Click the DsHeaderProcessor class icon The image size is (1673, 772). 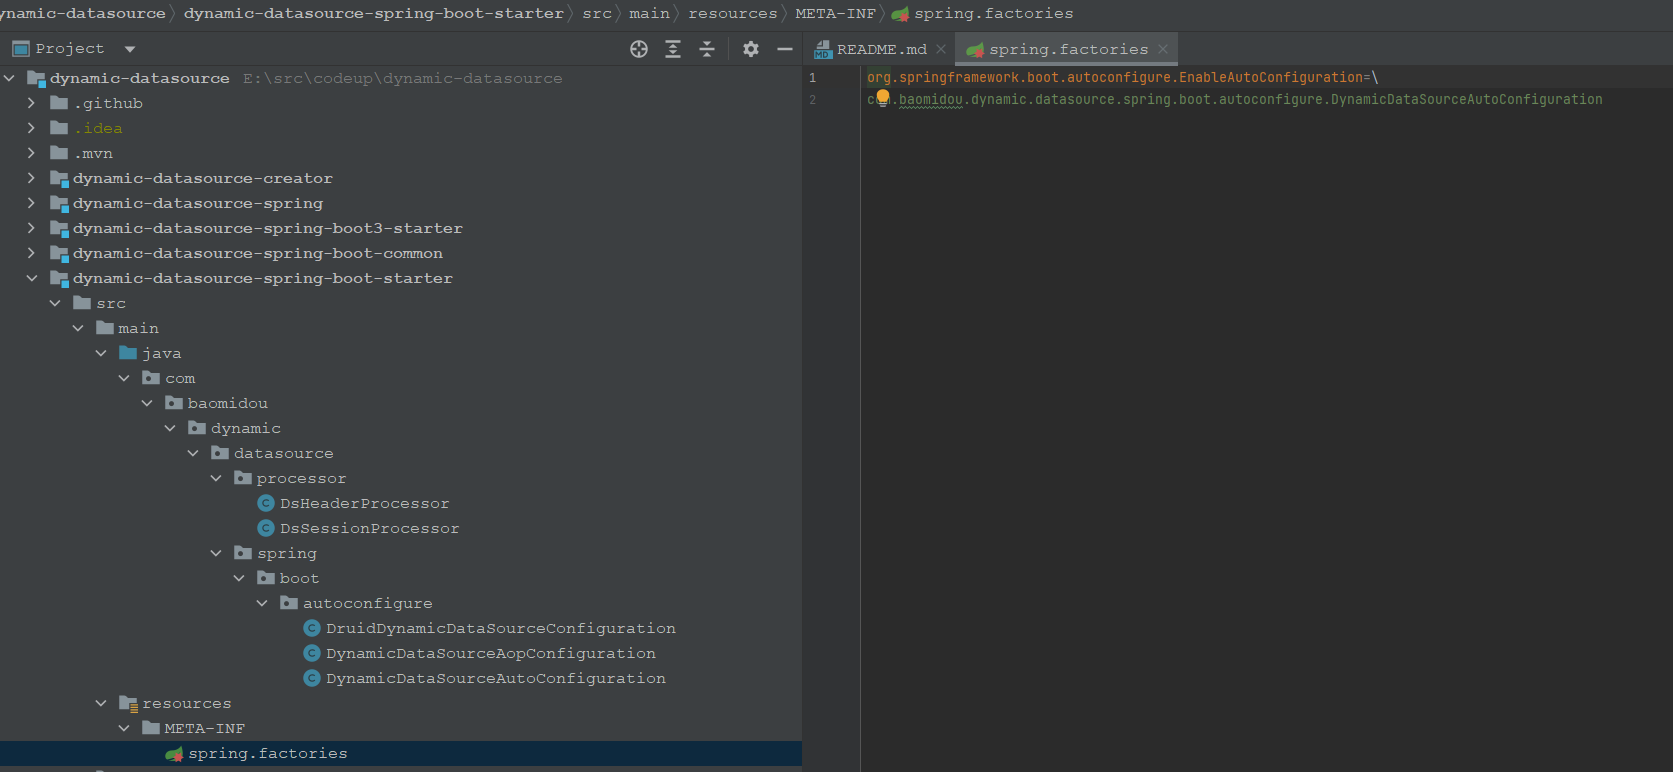click(x=266, y=503)
